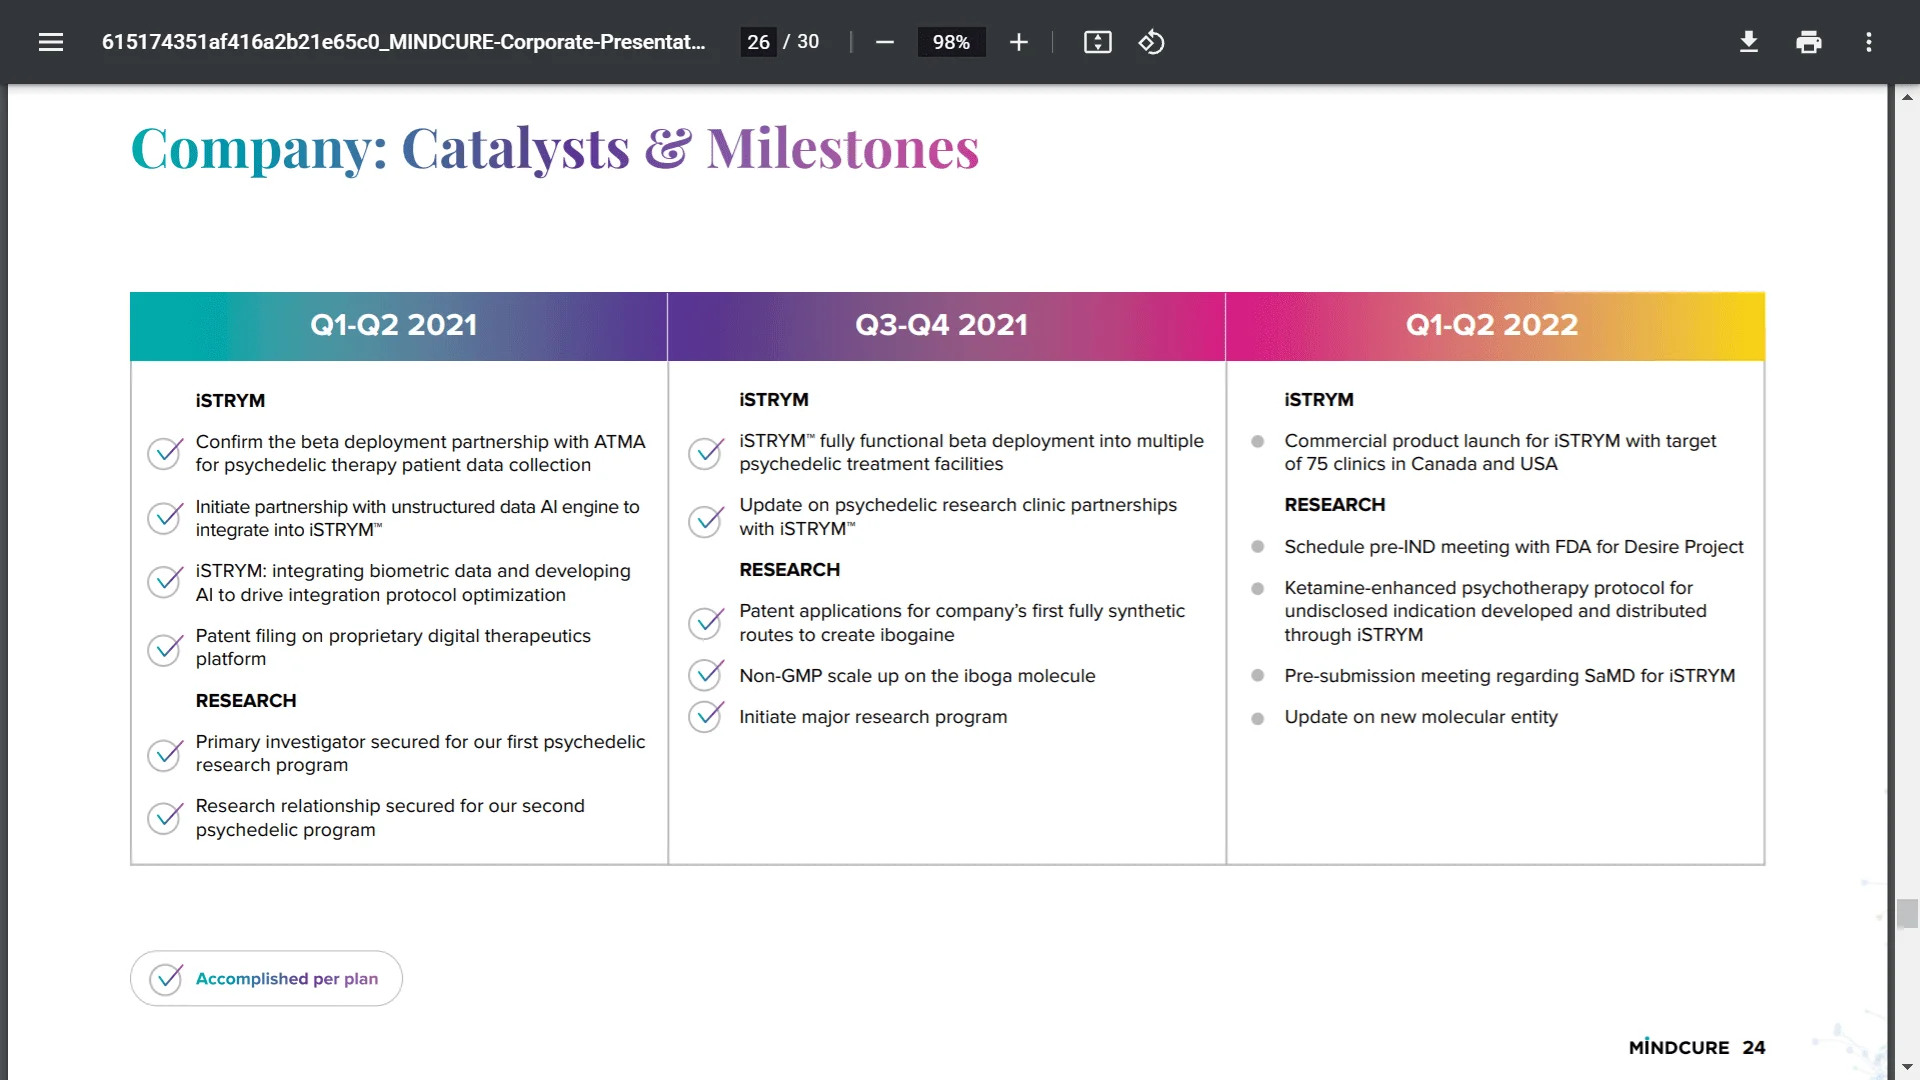The width and height of the screenshot is (1920, 1080).
Task: Click the iSTRYM heading under Q1-Q2 2021
Action: coord(230,400)
